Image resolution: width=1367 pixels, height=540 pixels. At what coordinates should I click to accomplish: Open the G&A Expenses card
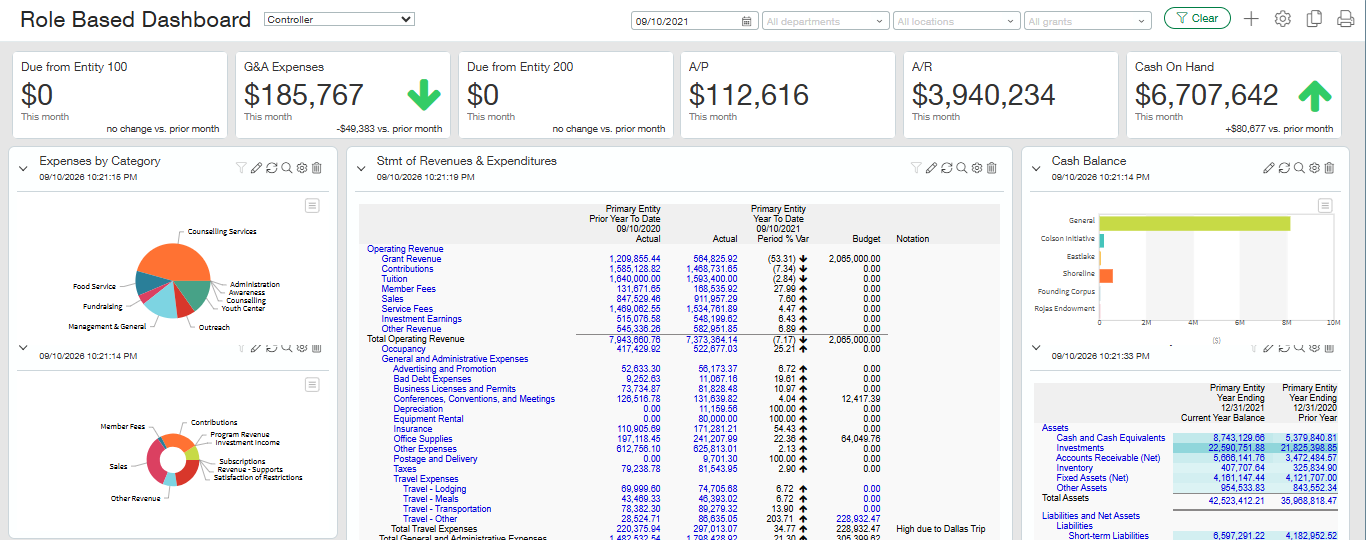(x=342, y=95)
